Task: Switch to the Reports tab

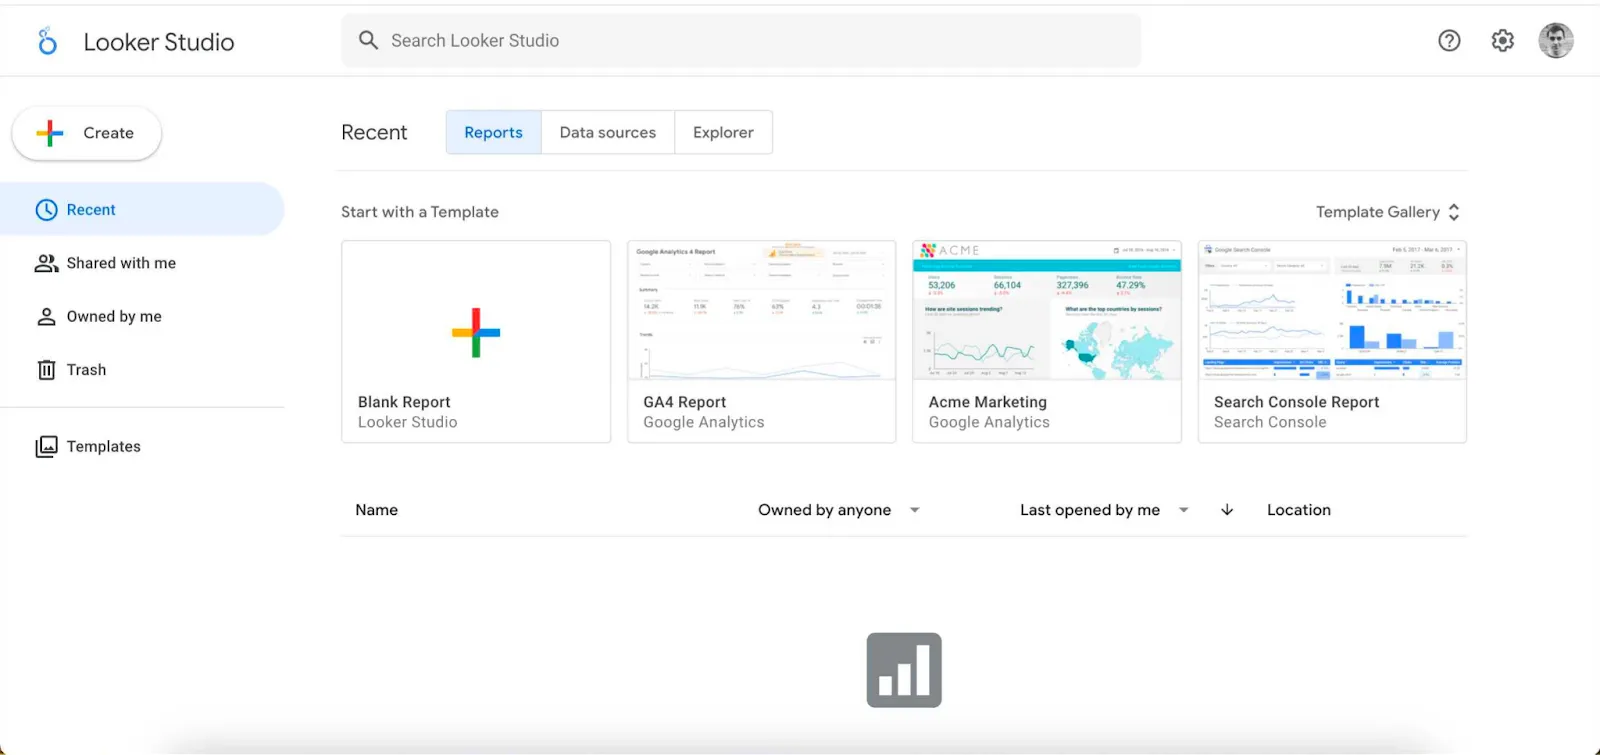Action: 494,132
